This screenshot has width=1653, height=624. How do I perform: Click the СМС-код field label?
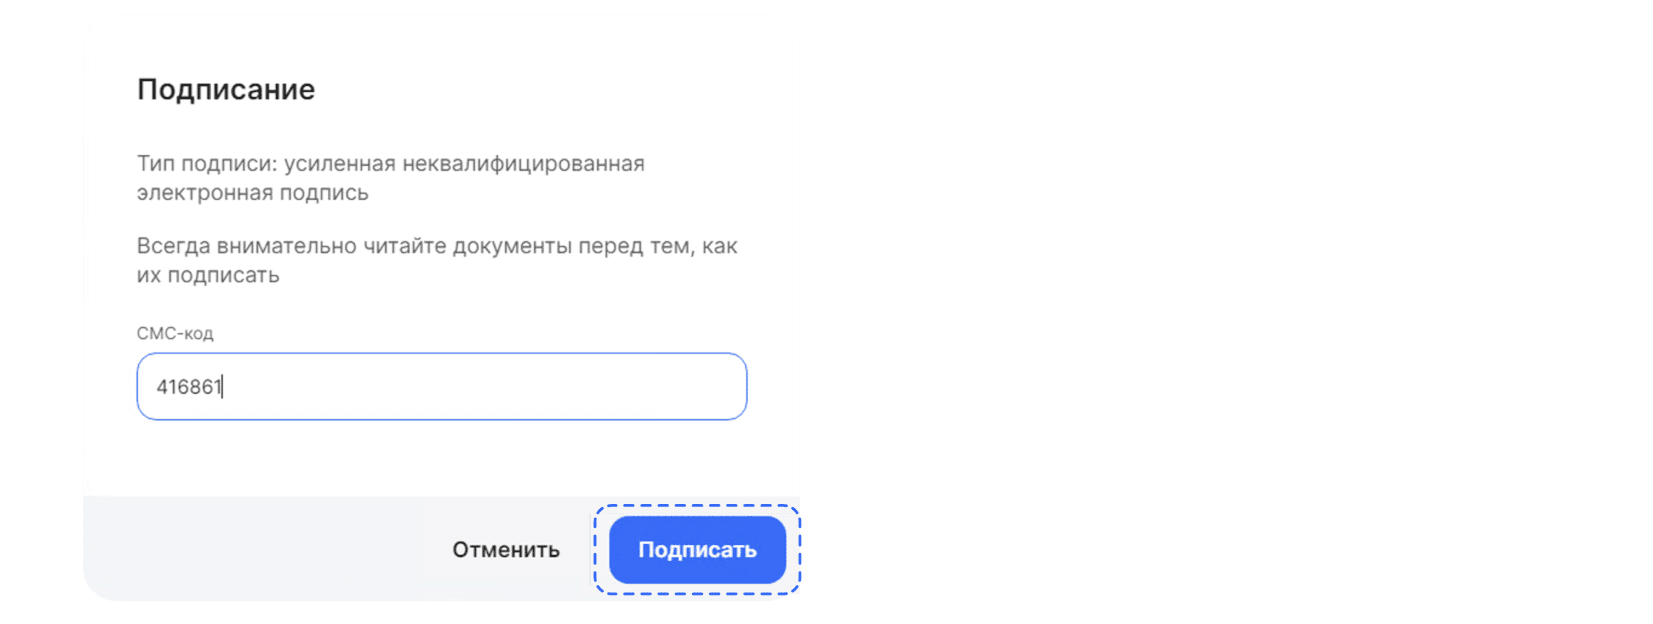[175, 333]
